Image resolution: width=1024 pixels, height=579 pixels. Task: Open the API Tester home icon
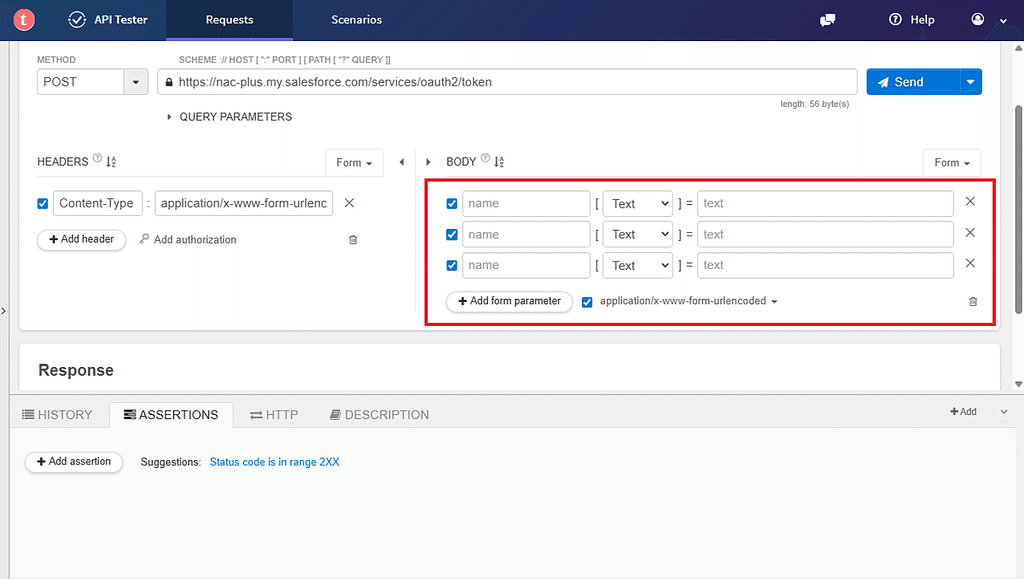point(77,20)
